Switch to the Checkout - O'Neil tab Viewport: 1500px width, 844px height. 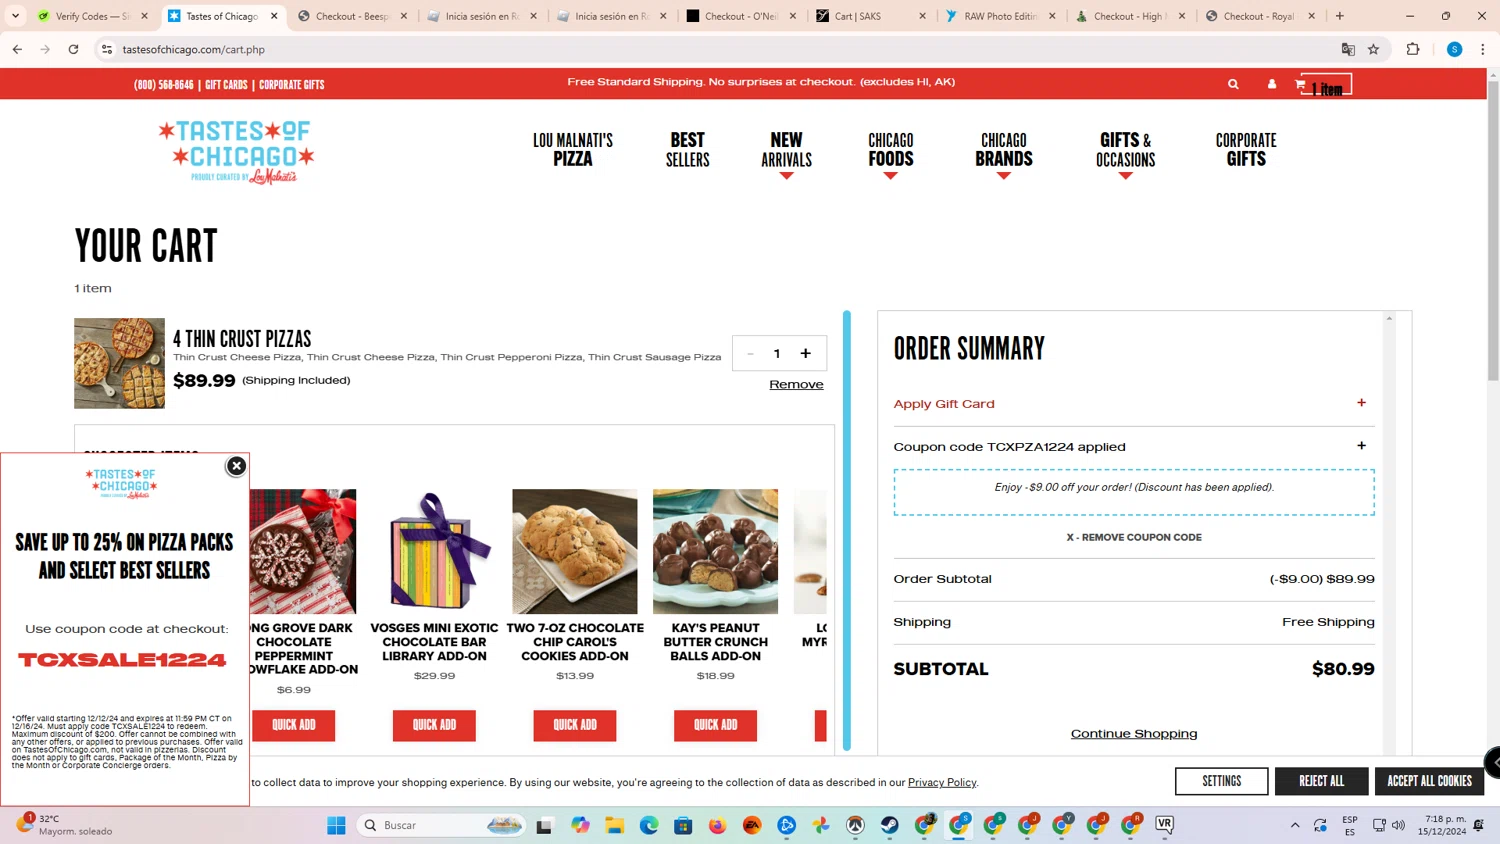click(741, 16)
